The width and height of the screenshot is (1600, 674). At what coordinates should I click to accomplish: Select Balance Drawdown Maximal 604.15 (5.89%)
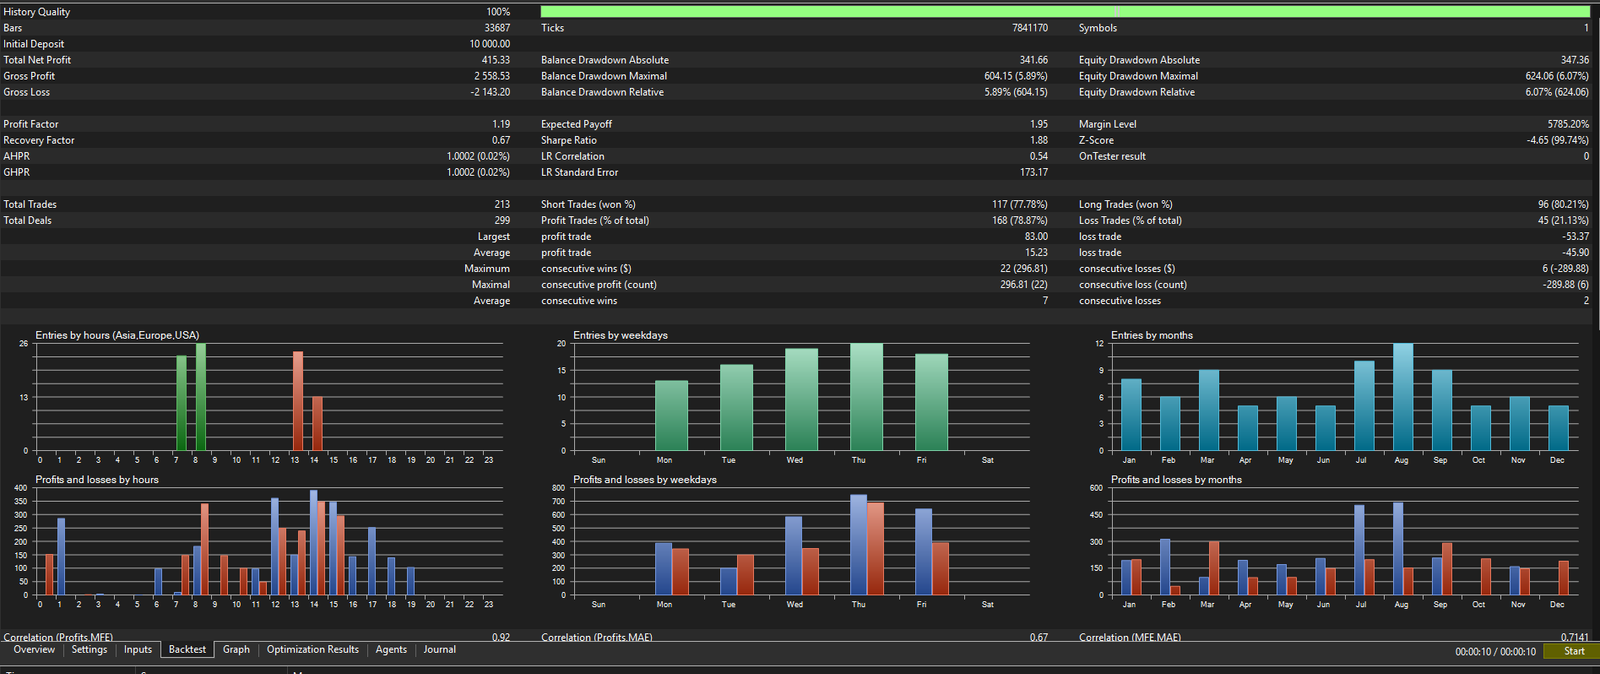(x=1016, y=76)
